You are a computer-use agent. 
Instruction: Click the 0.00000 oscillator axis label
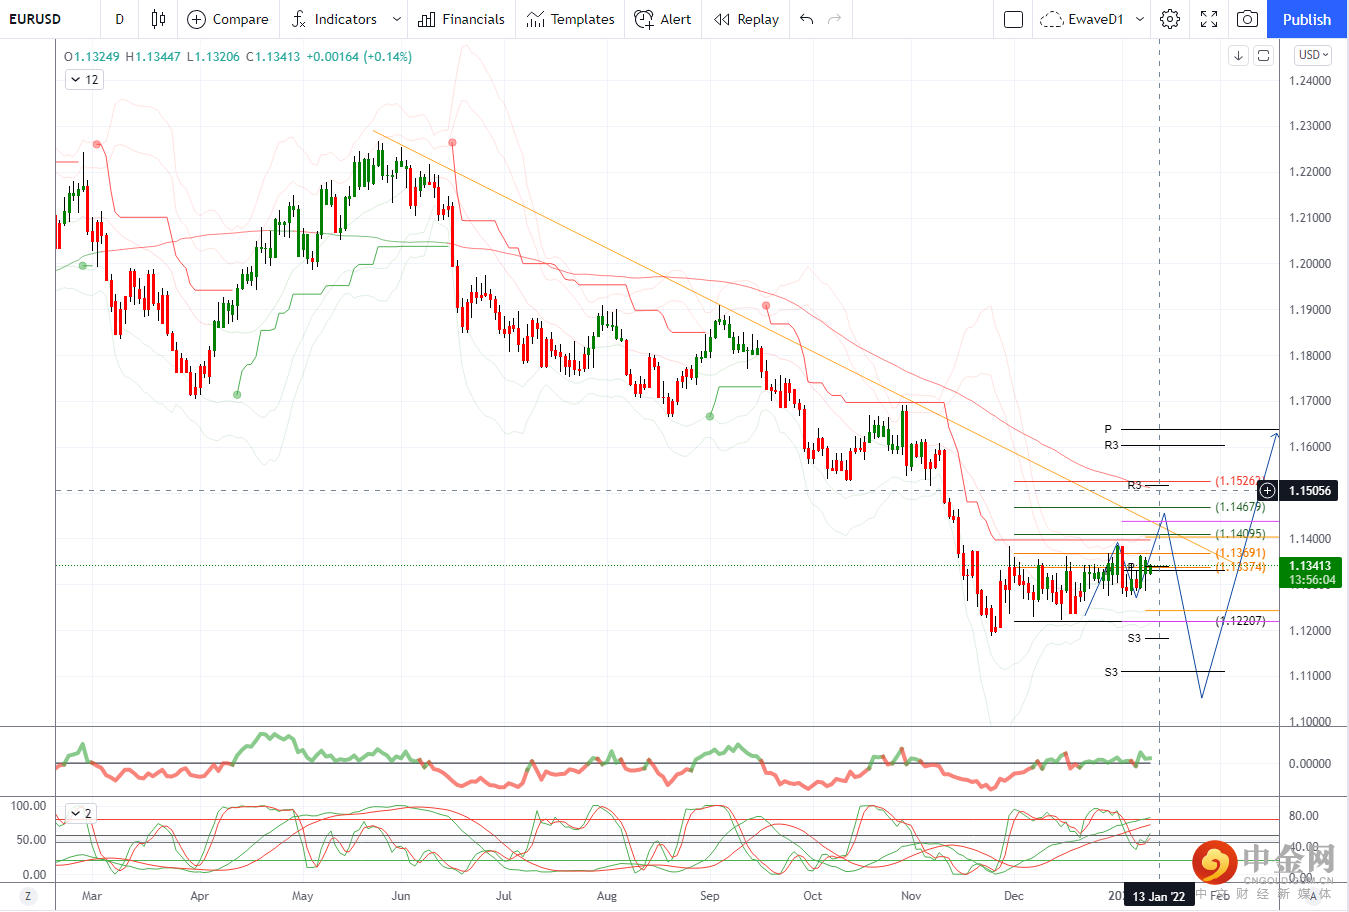tap(1310, 764)
